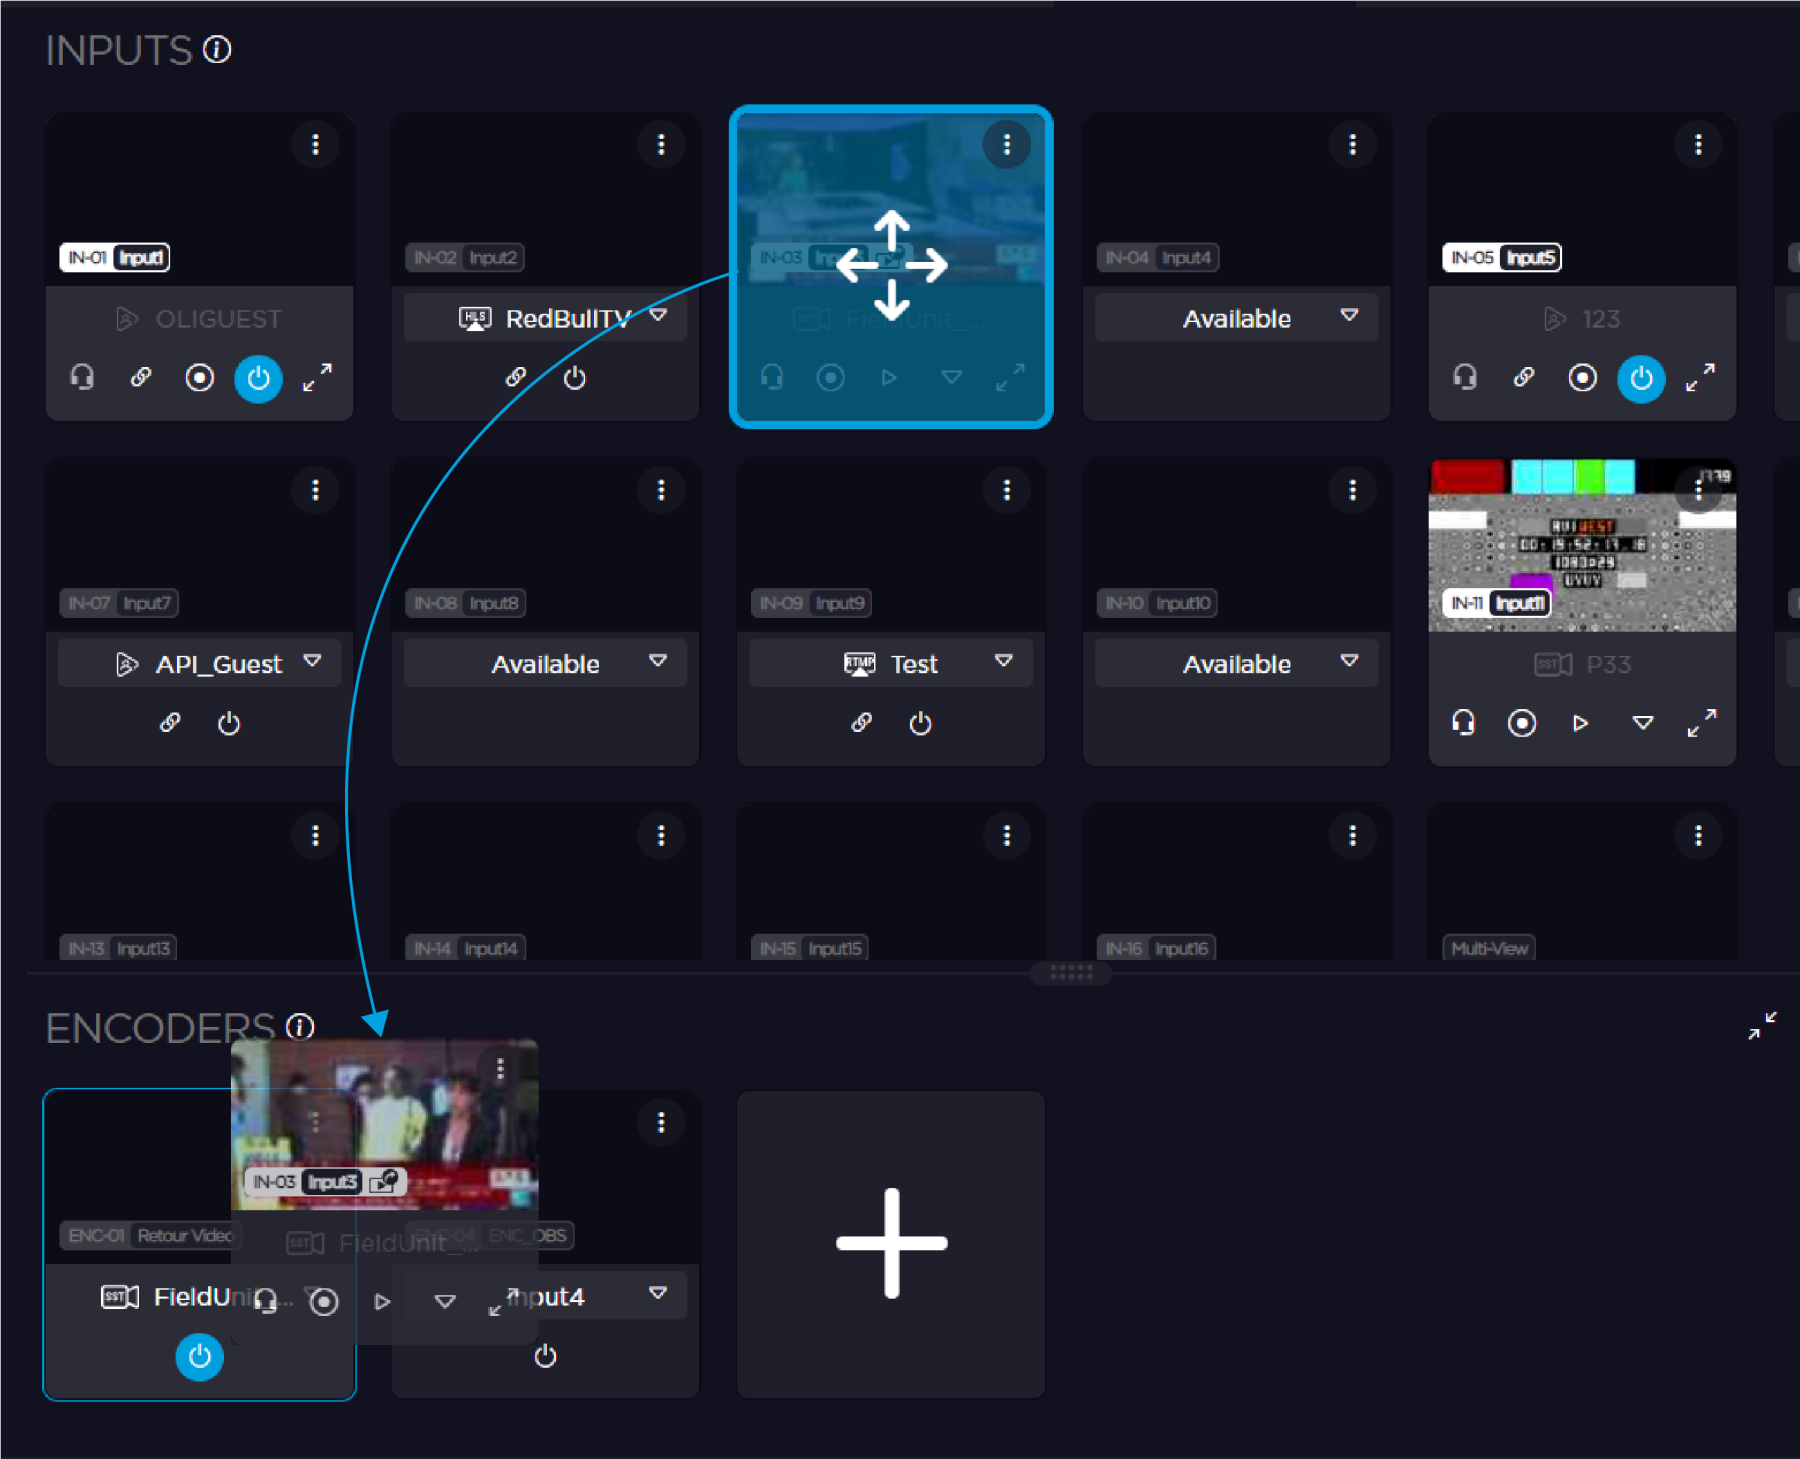Click the power icon under IN-14 Input4 encoder
This screenshot has height=1459, width=1800.
pos(545,1357)
